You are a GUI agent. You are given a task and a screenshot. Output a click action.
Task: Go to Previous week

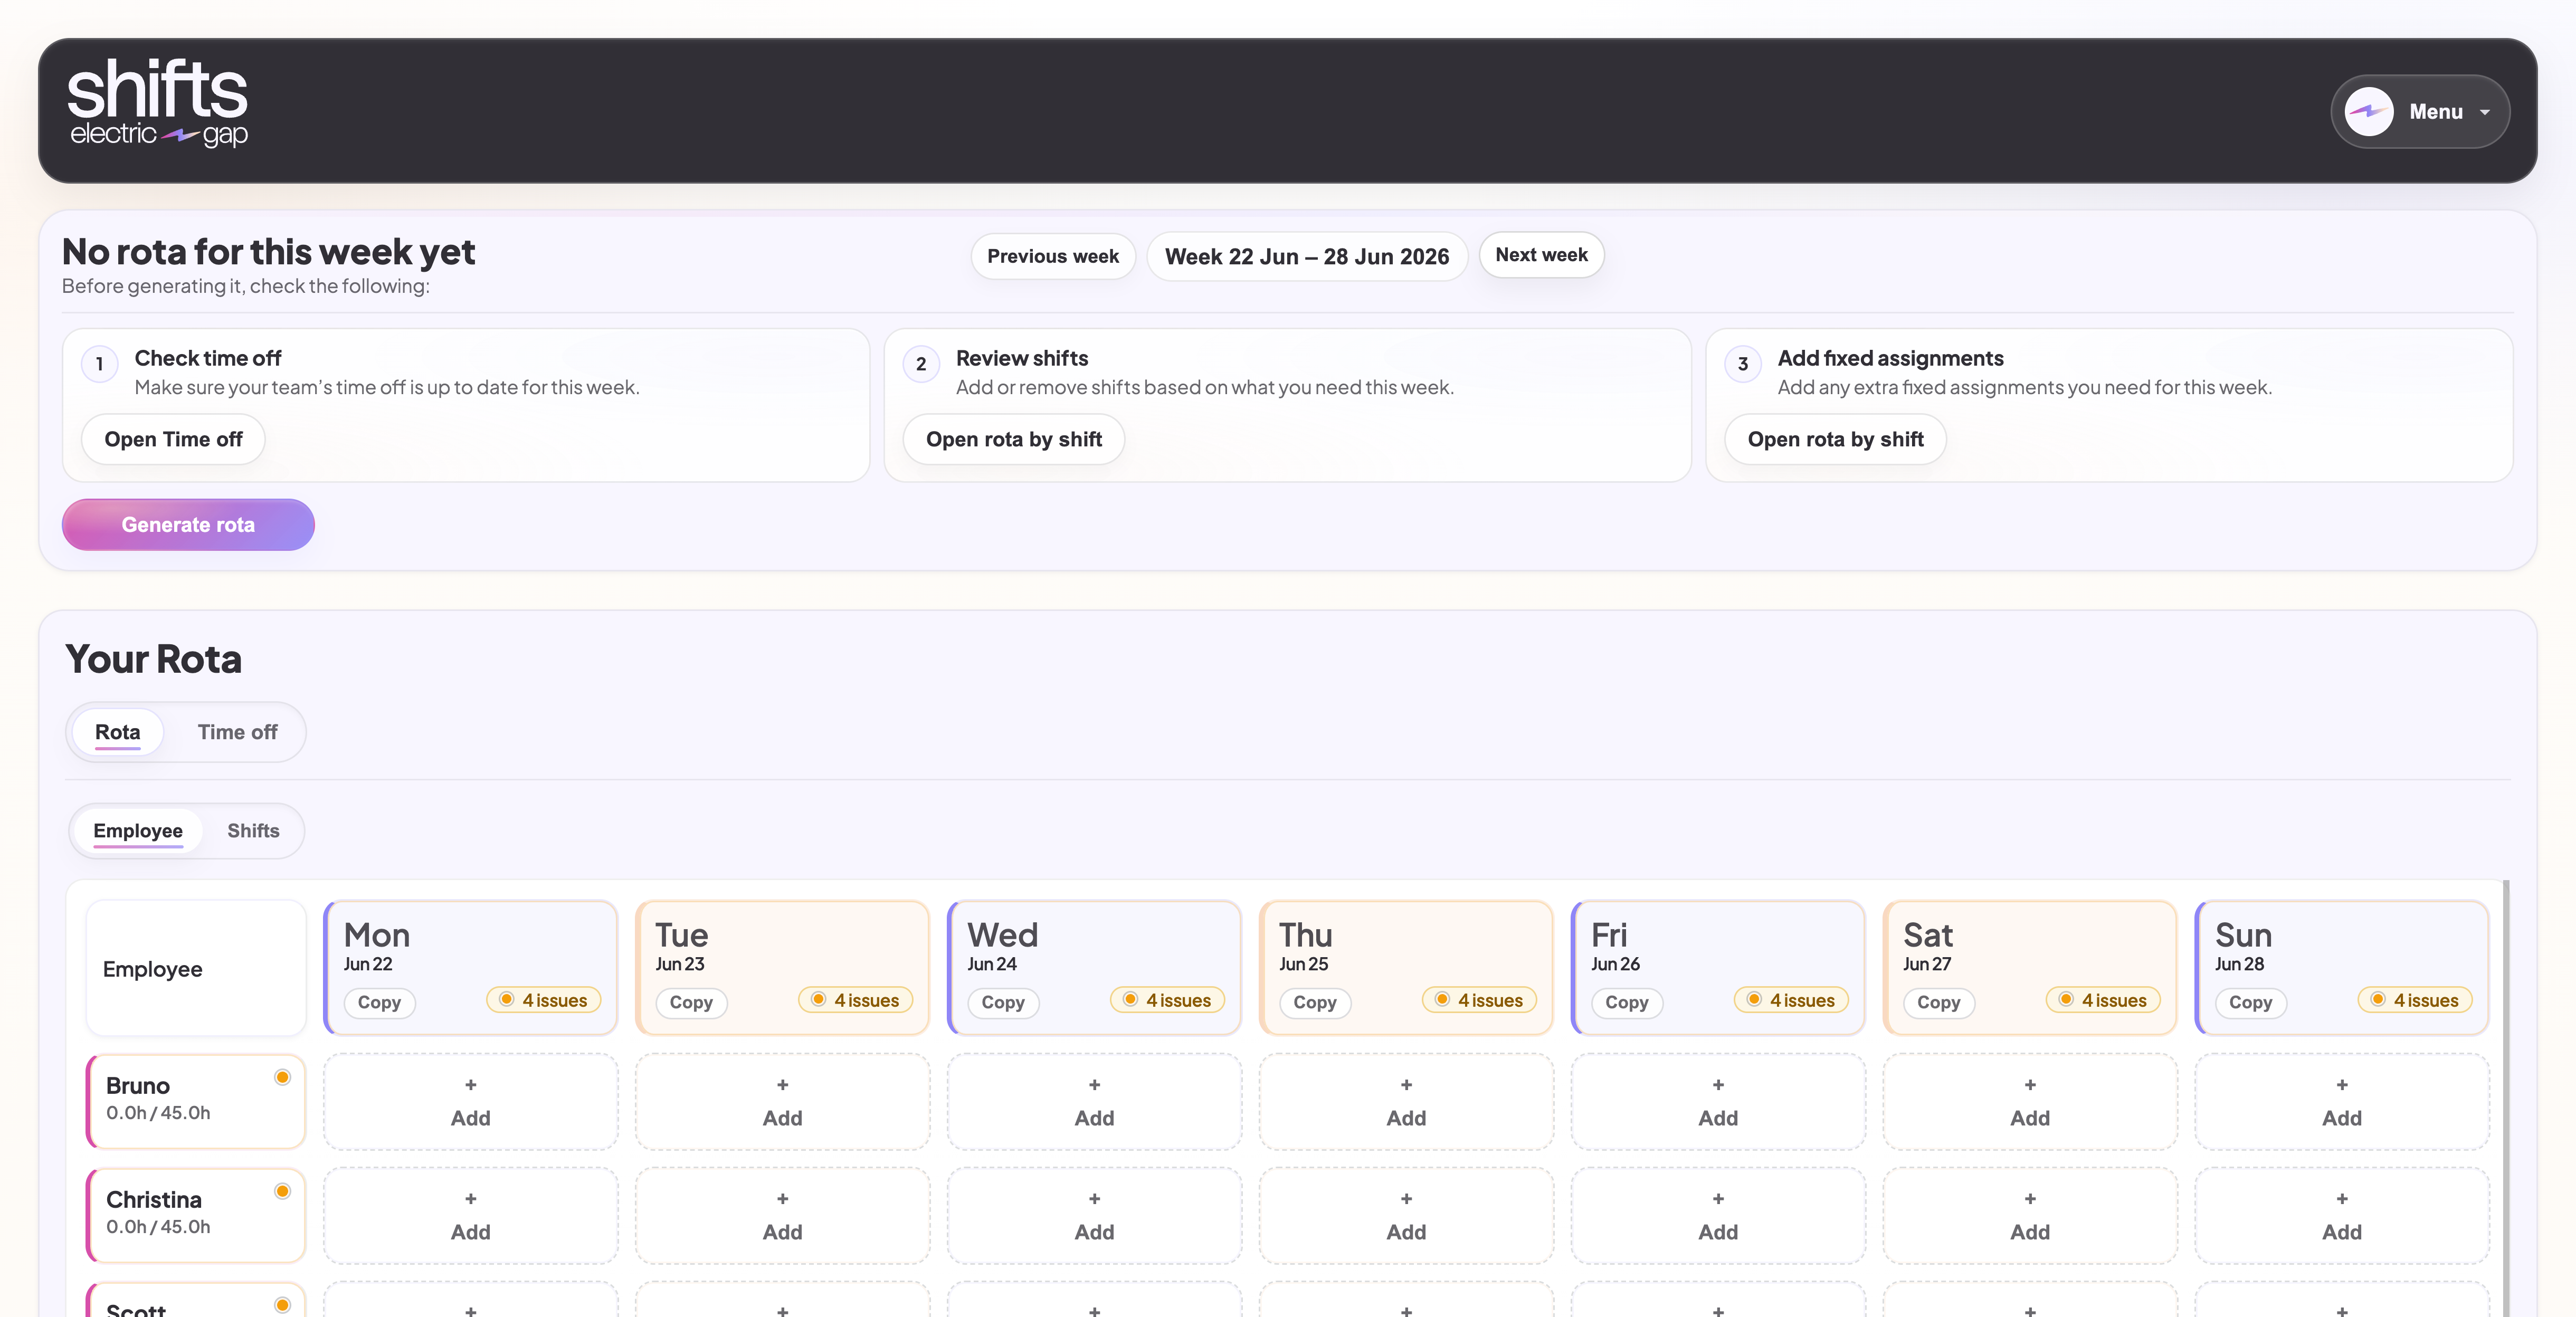(x=1052, y=256)
